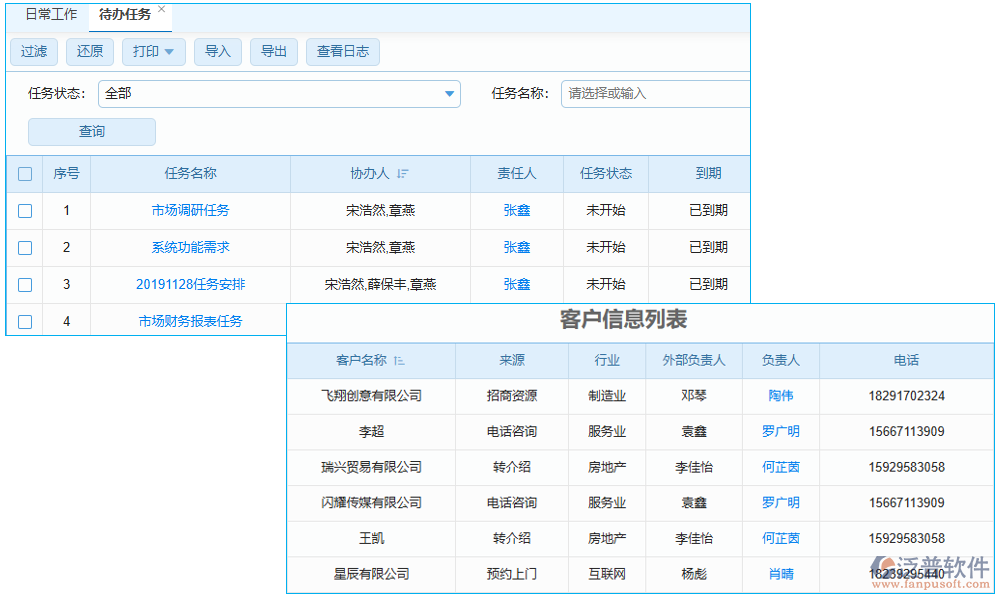Expand the 打印 print dropdown arrow

[167, 51]
